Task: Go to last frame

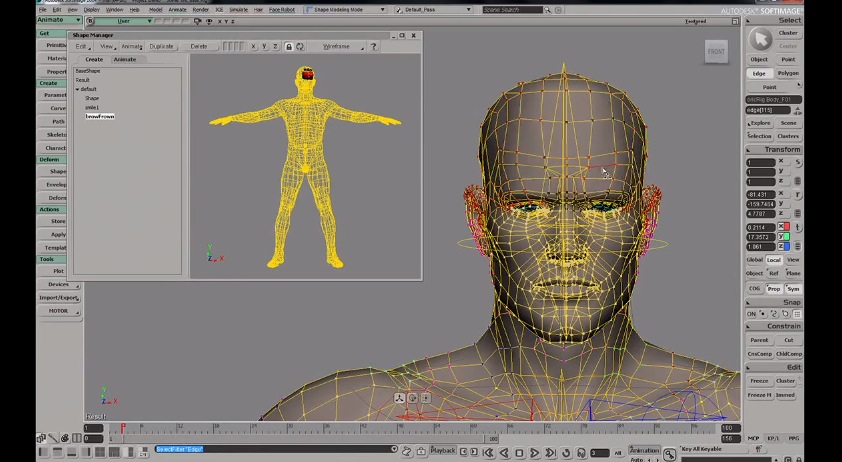Action: pos(550,453)
